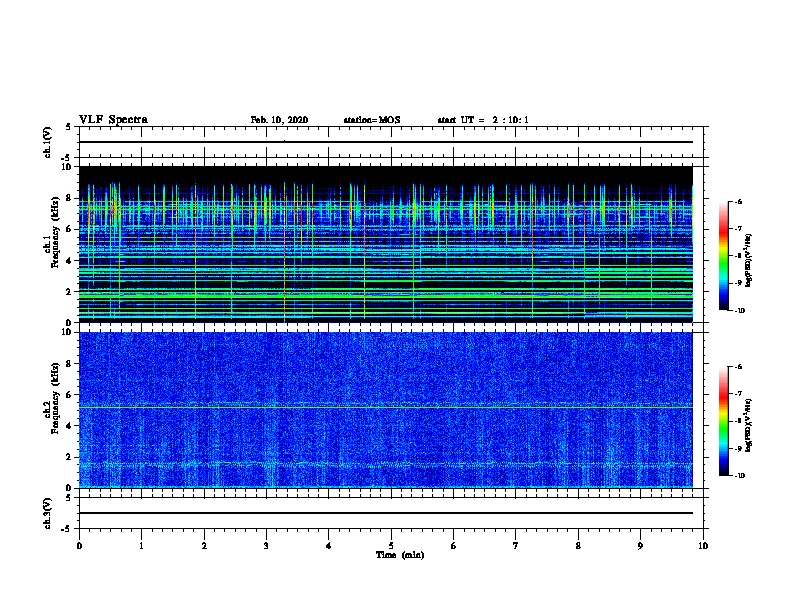
Task: Click the "Time (min)" x-axis label
Action: [x=400, y=555]
